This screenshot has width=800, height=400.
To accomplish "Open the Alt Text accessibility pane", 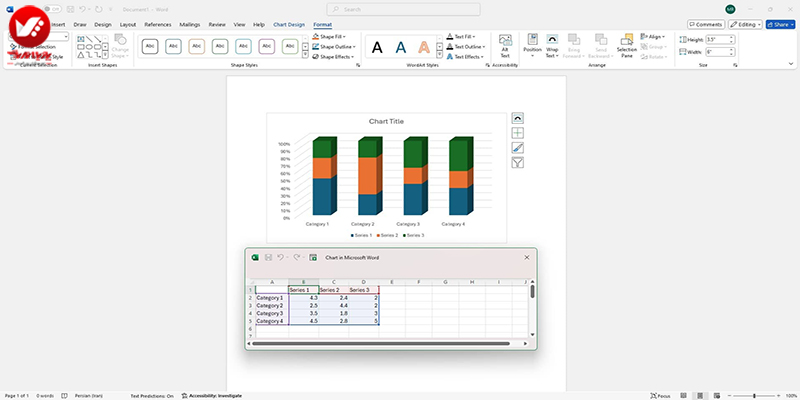I will click(505, 46).
